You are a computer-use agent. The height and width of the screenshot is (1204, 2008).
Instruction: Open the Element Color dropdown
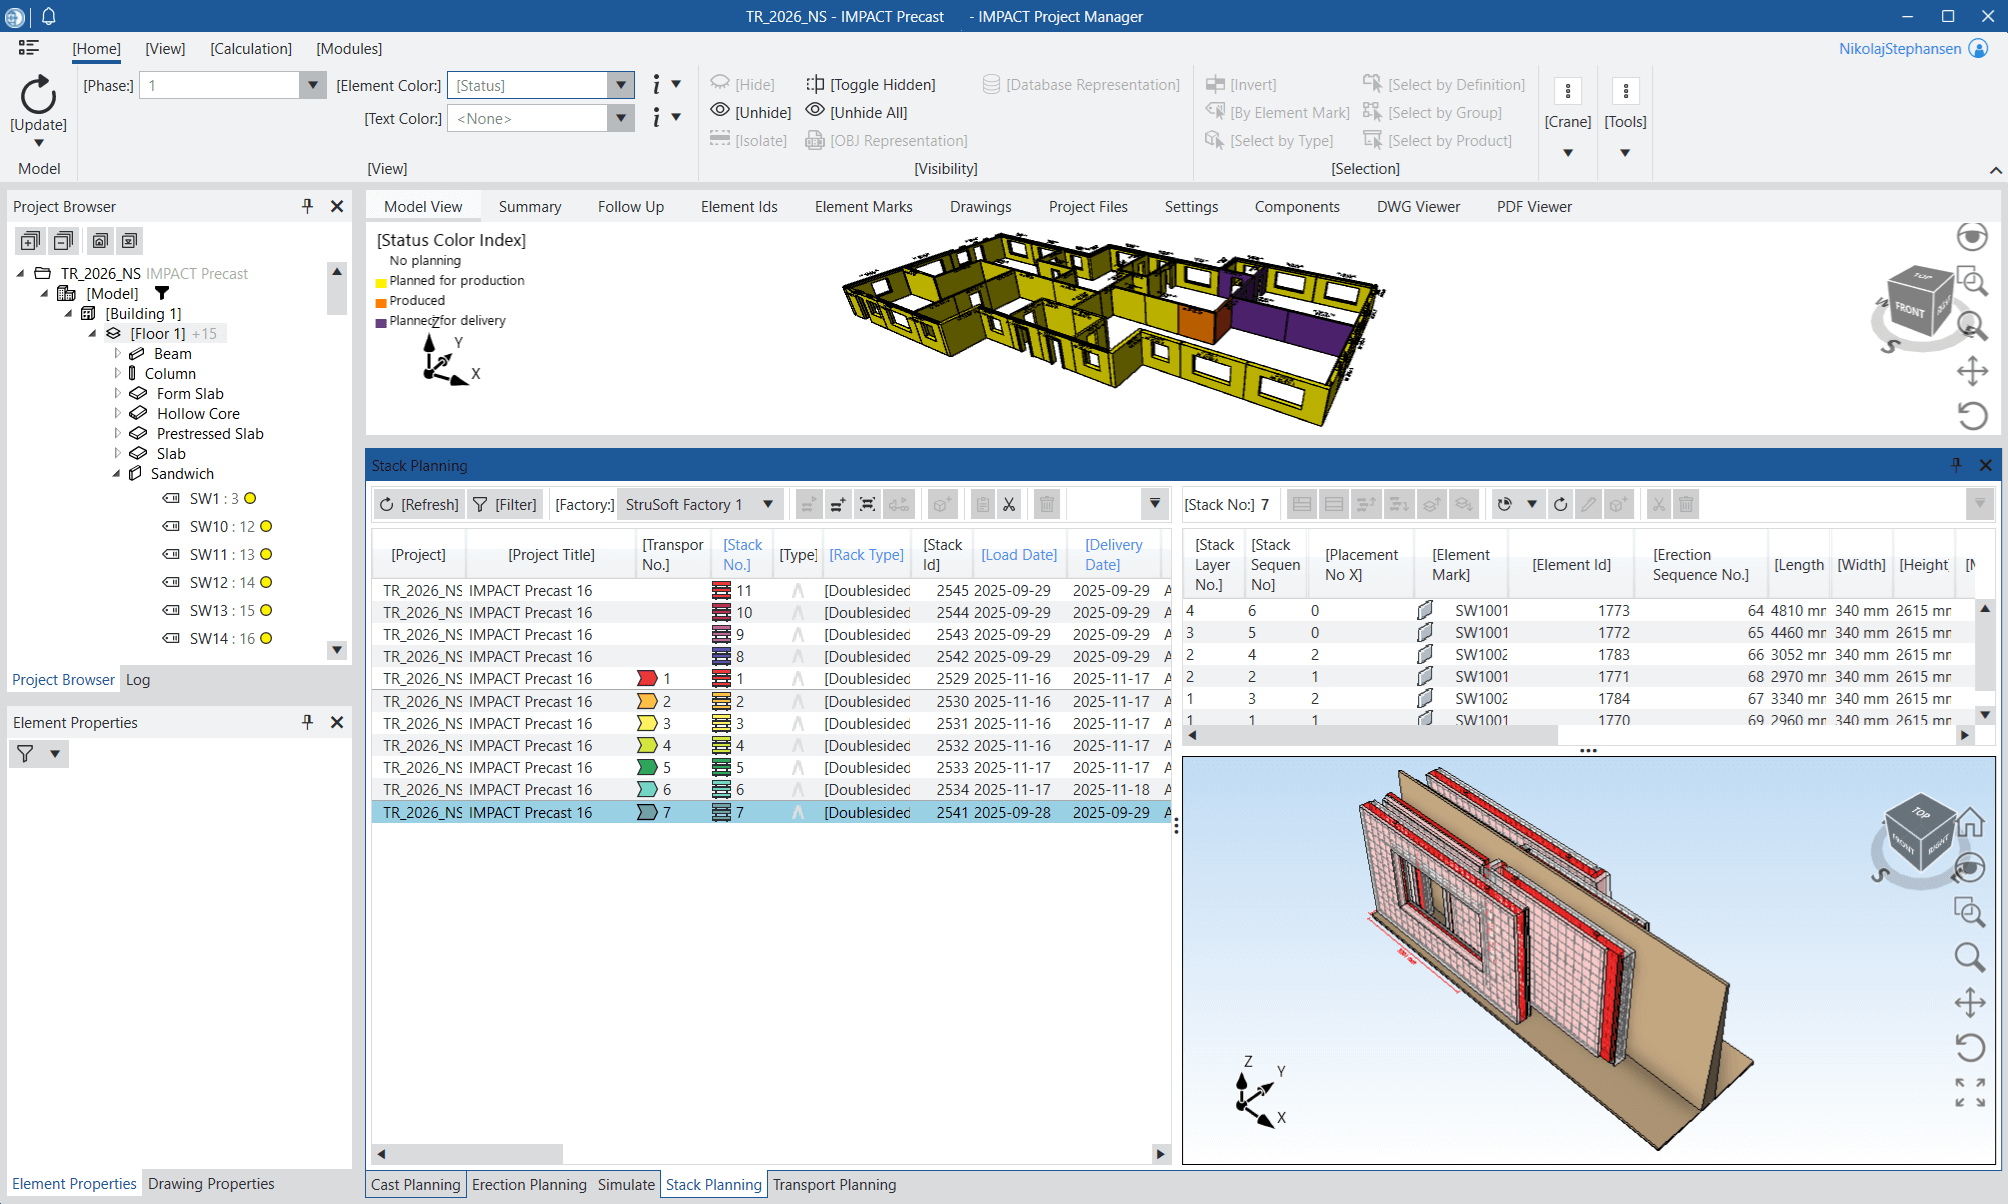(x=620, y=85)
